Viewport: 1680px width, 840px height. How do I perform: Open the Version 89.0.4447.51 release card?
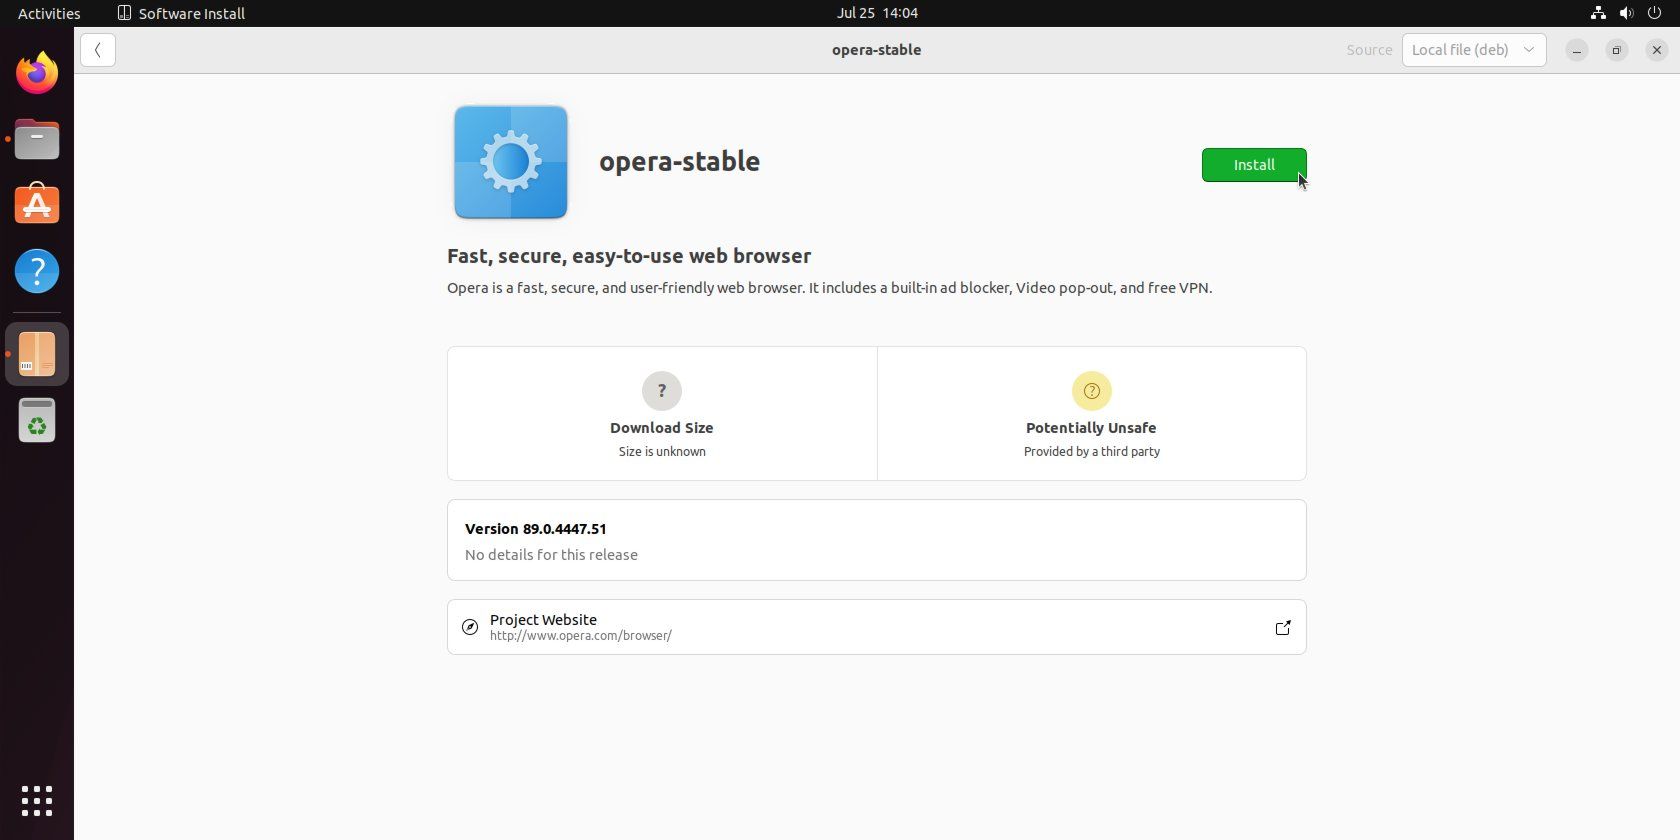point(877,540)
